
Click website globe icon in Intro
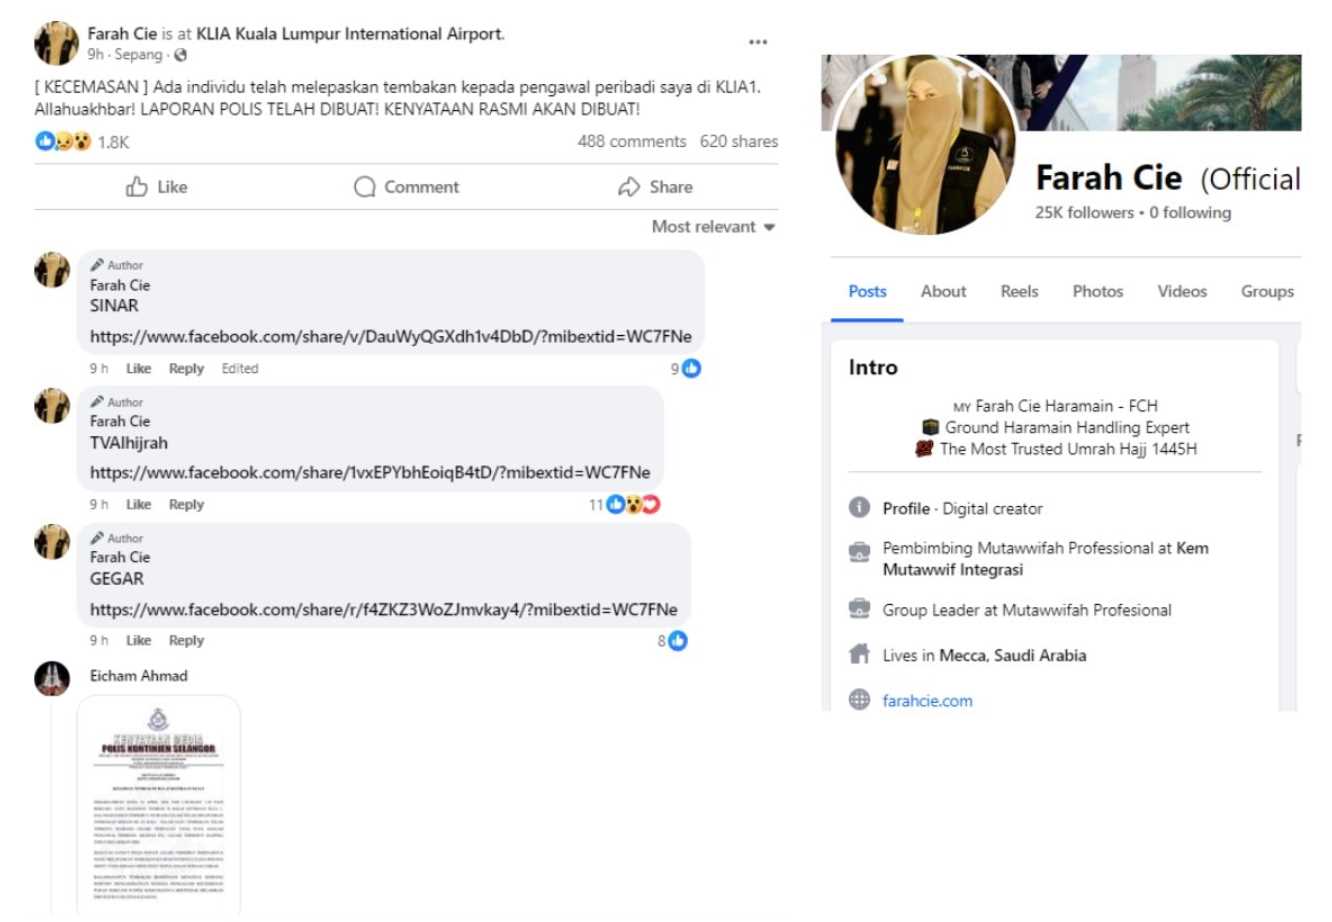pos(859,700)
